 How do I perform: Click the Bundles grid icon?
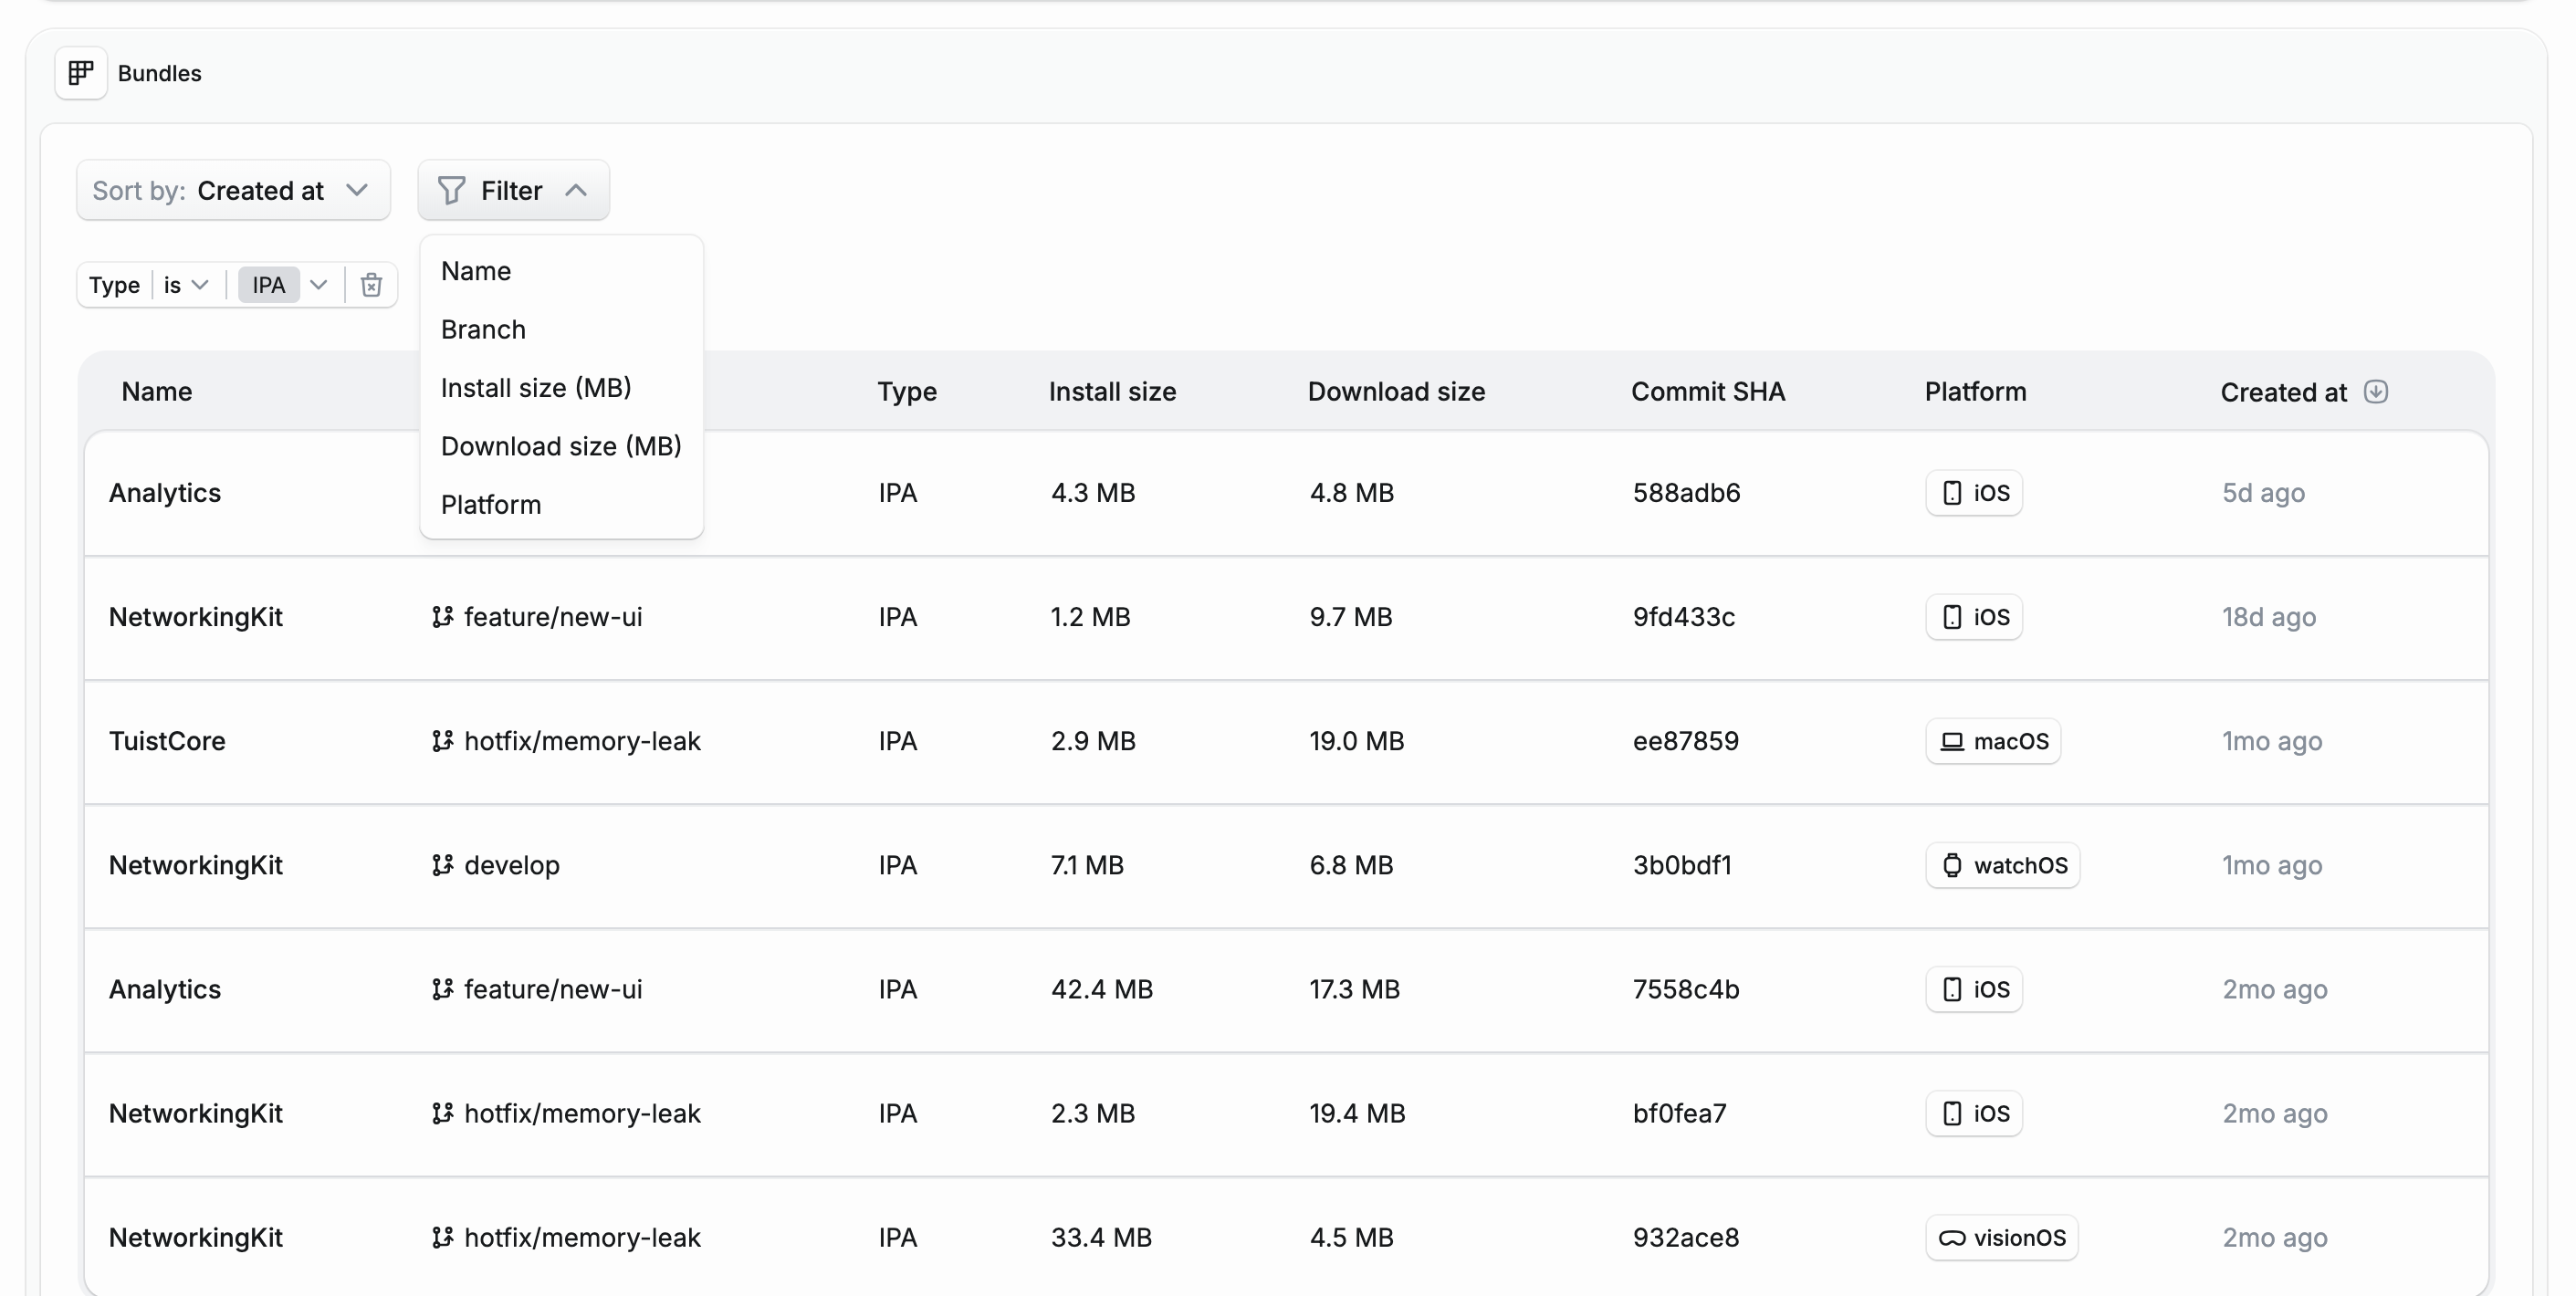point(81,73)
